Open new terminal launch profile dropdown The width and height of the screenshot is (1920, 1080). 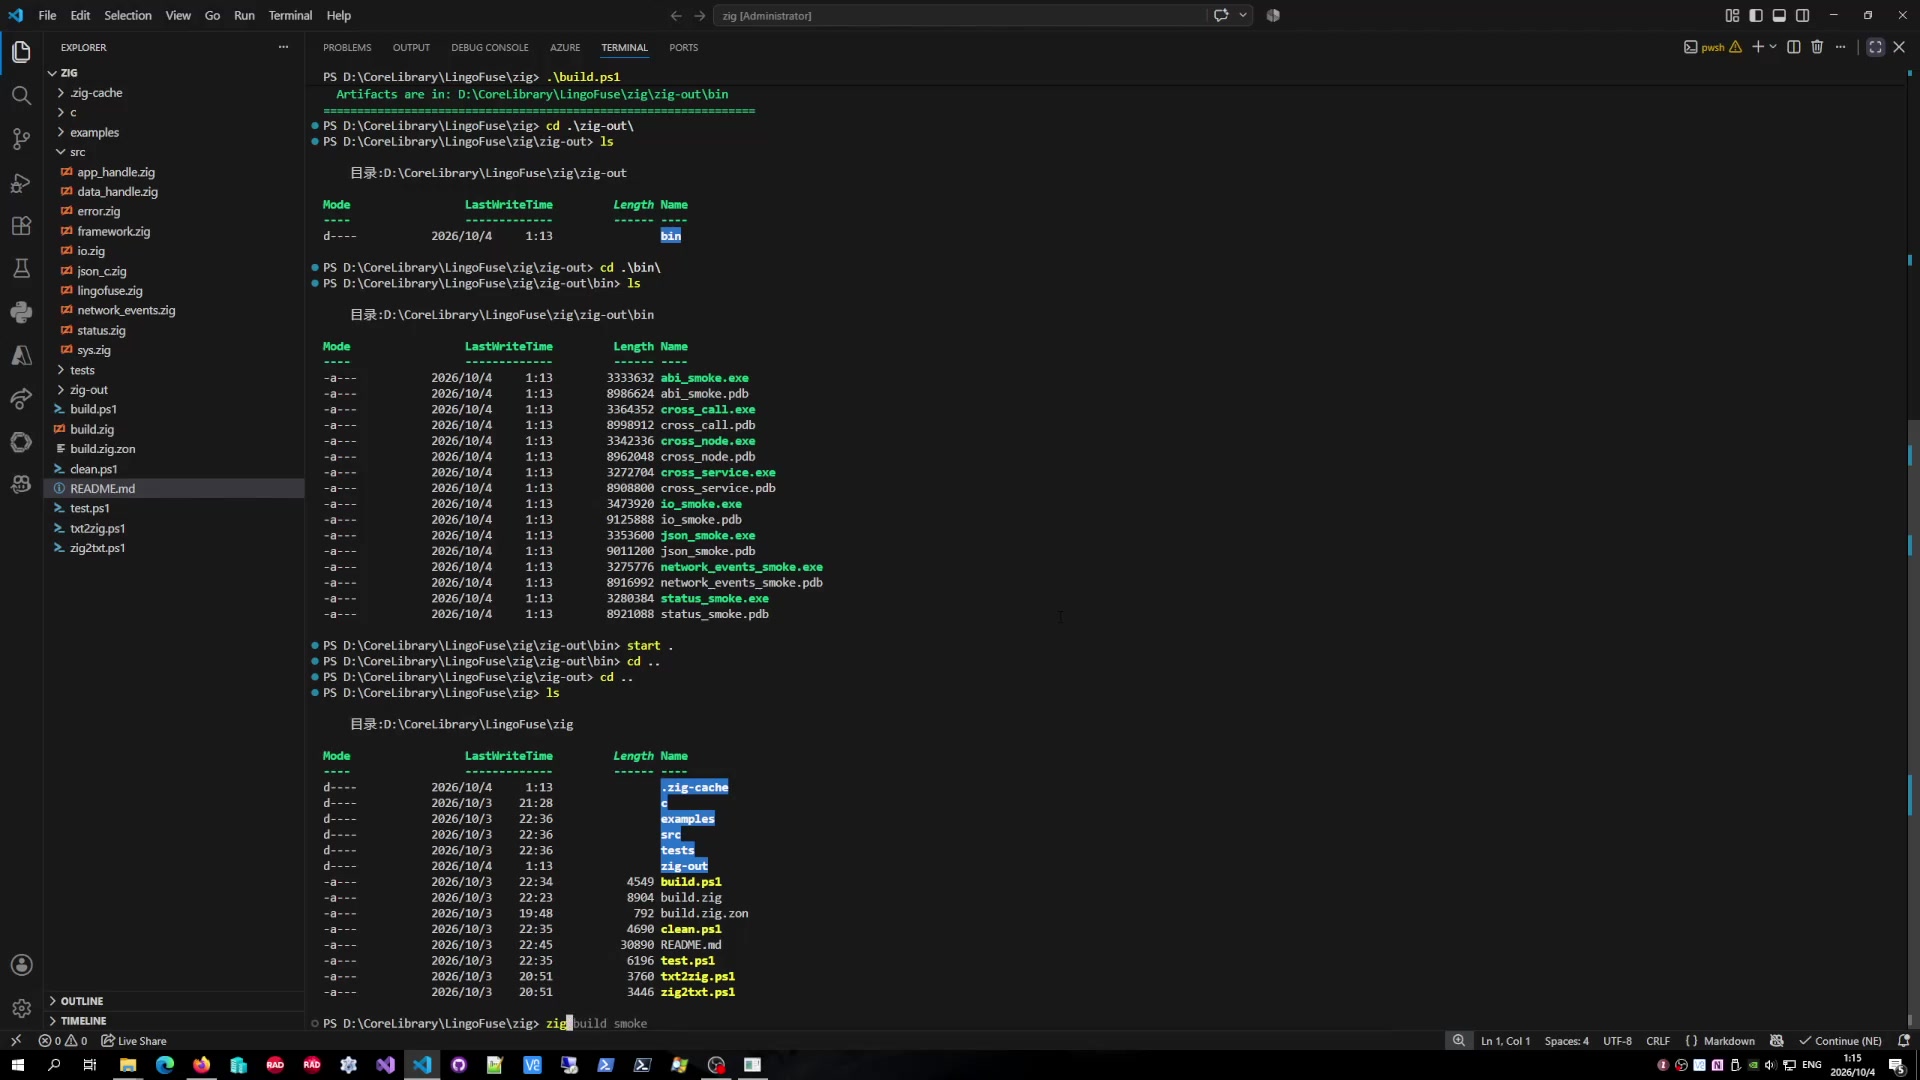click(1773, 47)
